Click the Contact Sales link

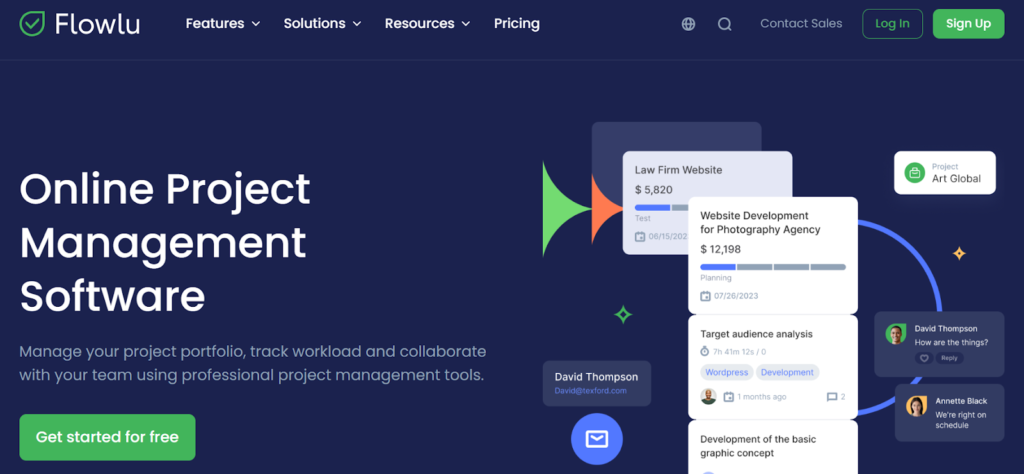801,24
